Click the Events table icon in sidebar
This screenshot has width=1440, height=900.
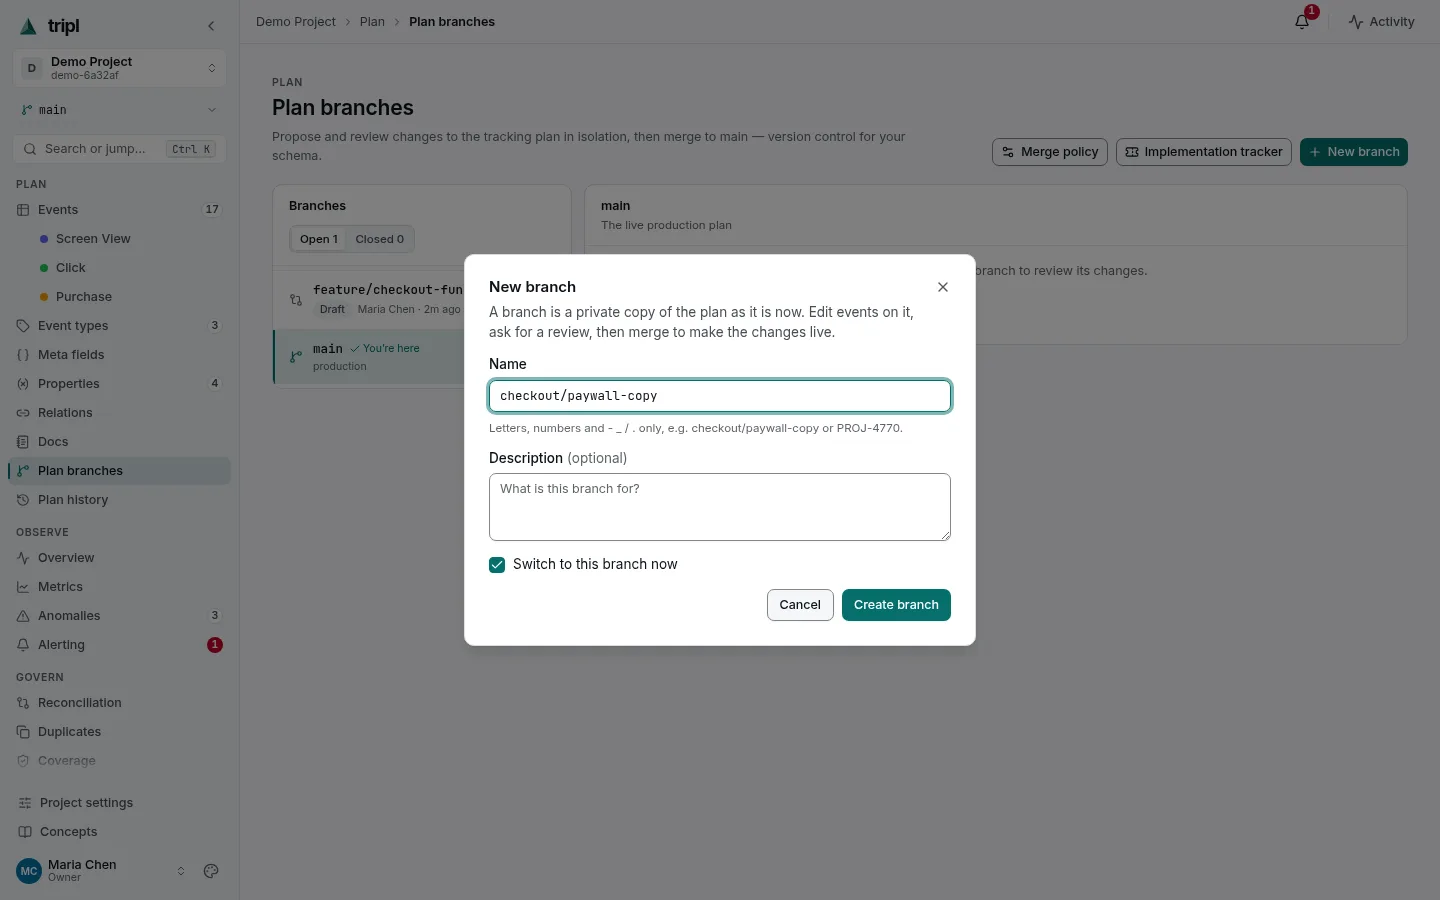click(x=23, y=210)
